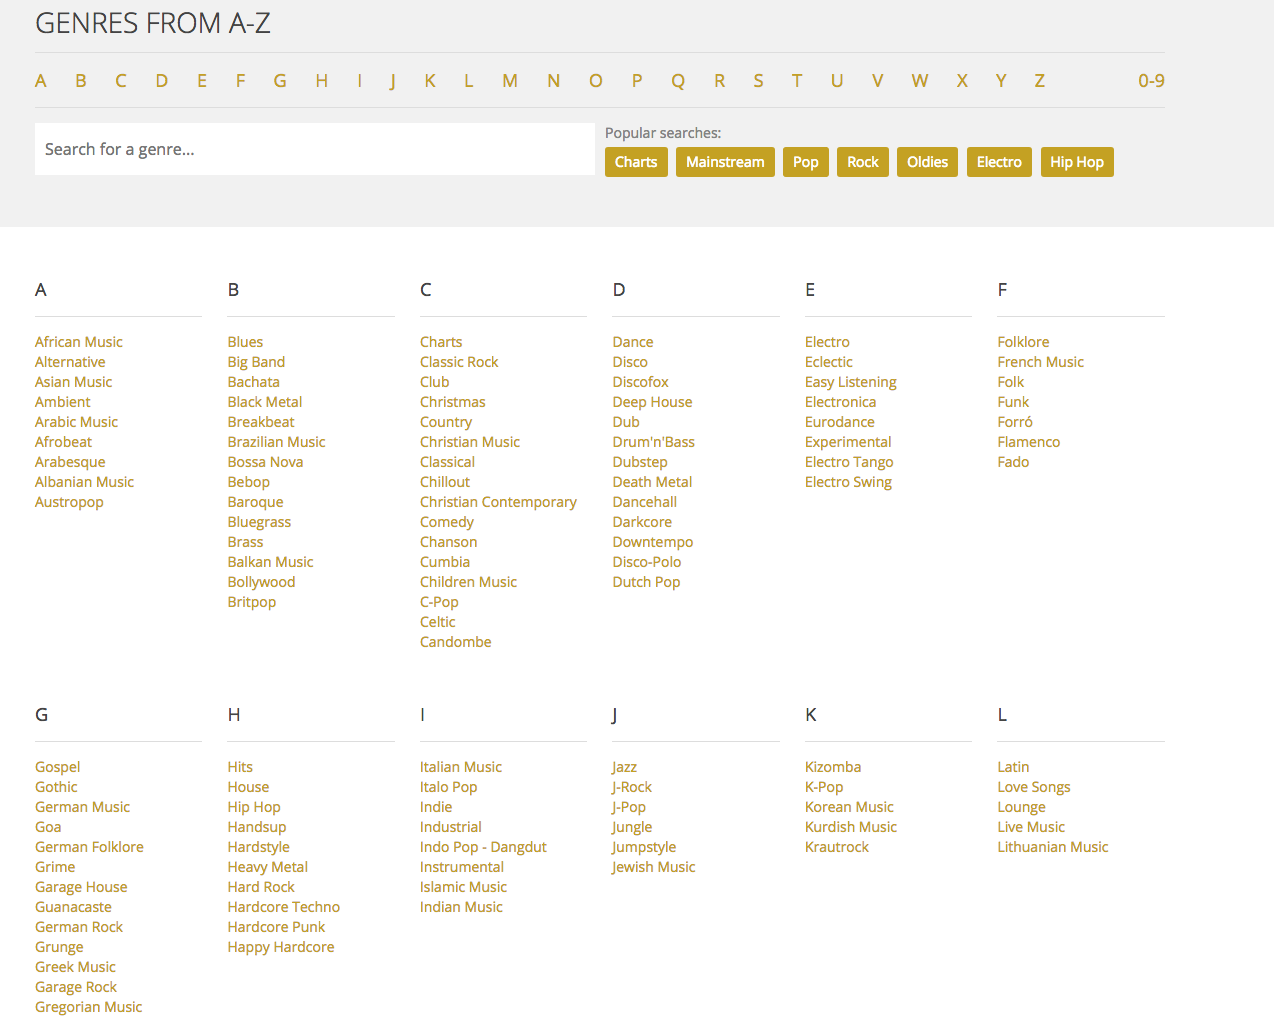The width and height of the screenshot is (1274, 1034).
Task: Click the genre search input field
Action: [314, 149]
